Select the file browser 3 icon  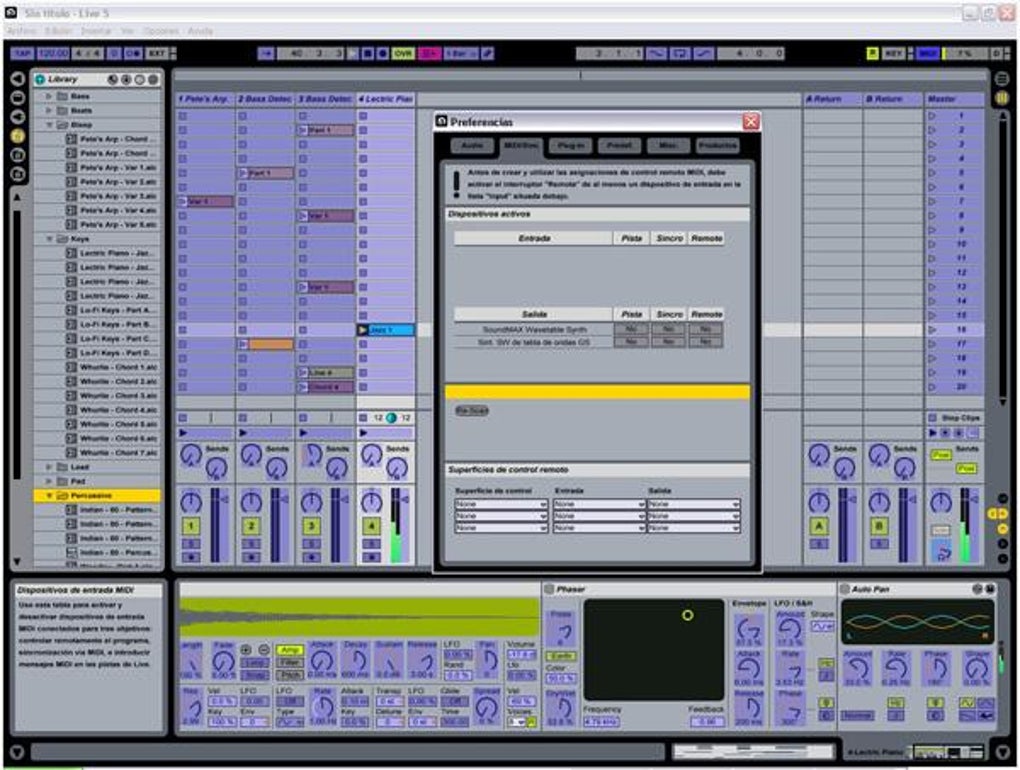tap(18, 174)
